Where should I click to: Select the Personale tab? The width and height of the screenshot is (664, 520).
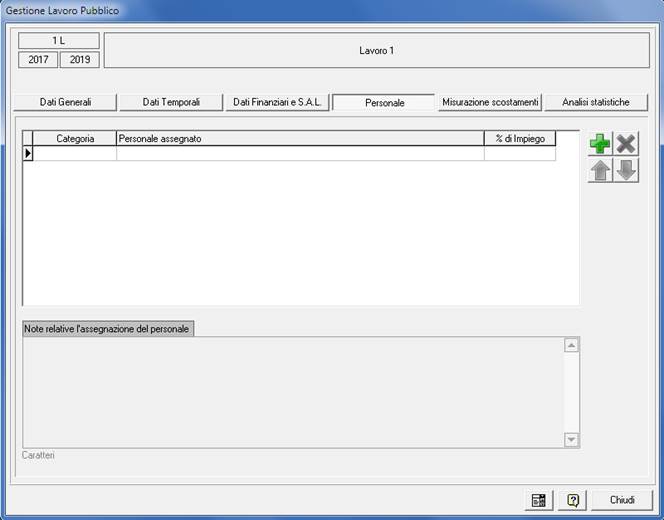tap(384, 103)
